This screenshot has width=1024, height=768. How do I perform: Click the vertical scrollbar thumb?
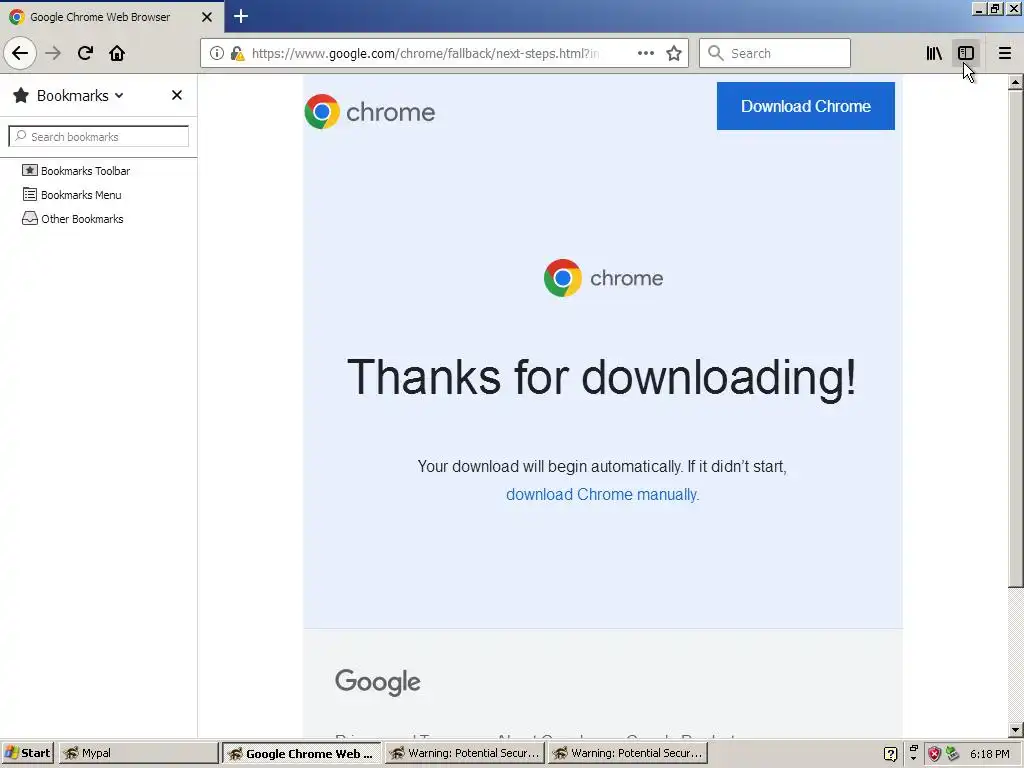point(1015,338)
